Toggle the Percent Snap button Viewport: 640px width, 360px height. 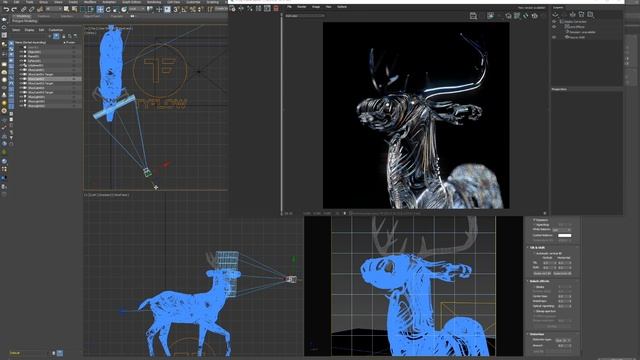pyautogui.click(x=193, y=9)
